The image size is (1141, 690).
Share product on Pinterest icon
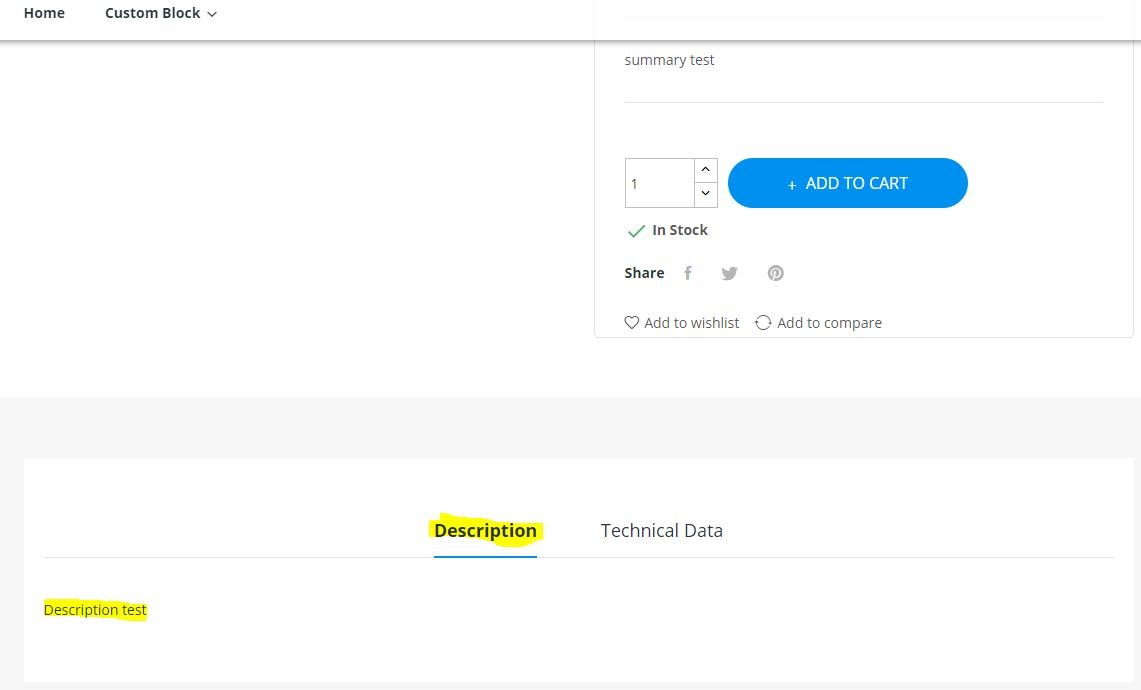point(776,273)
